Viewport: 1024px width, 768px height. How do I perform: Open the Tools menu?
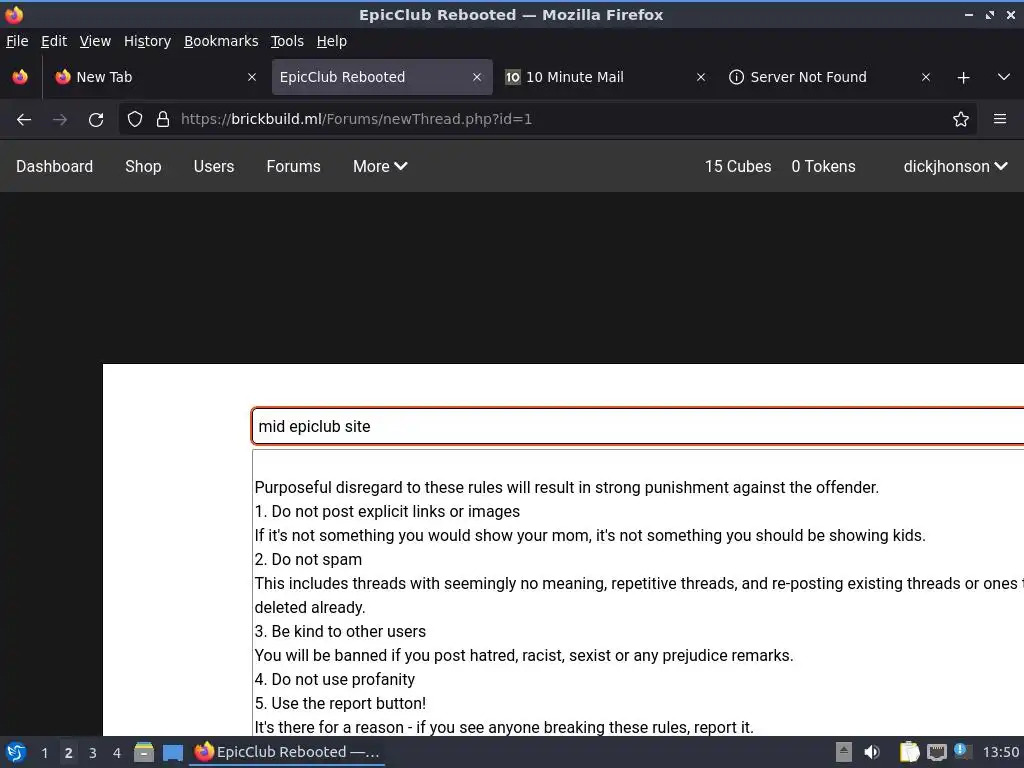287,41
